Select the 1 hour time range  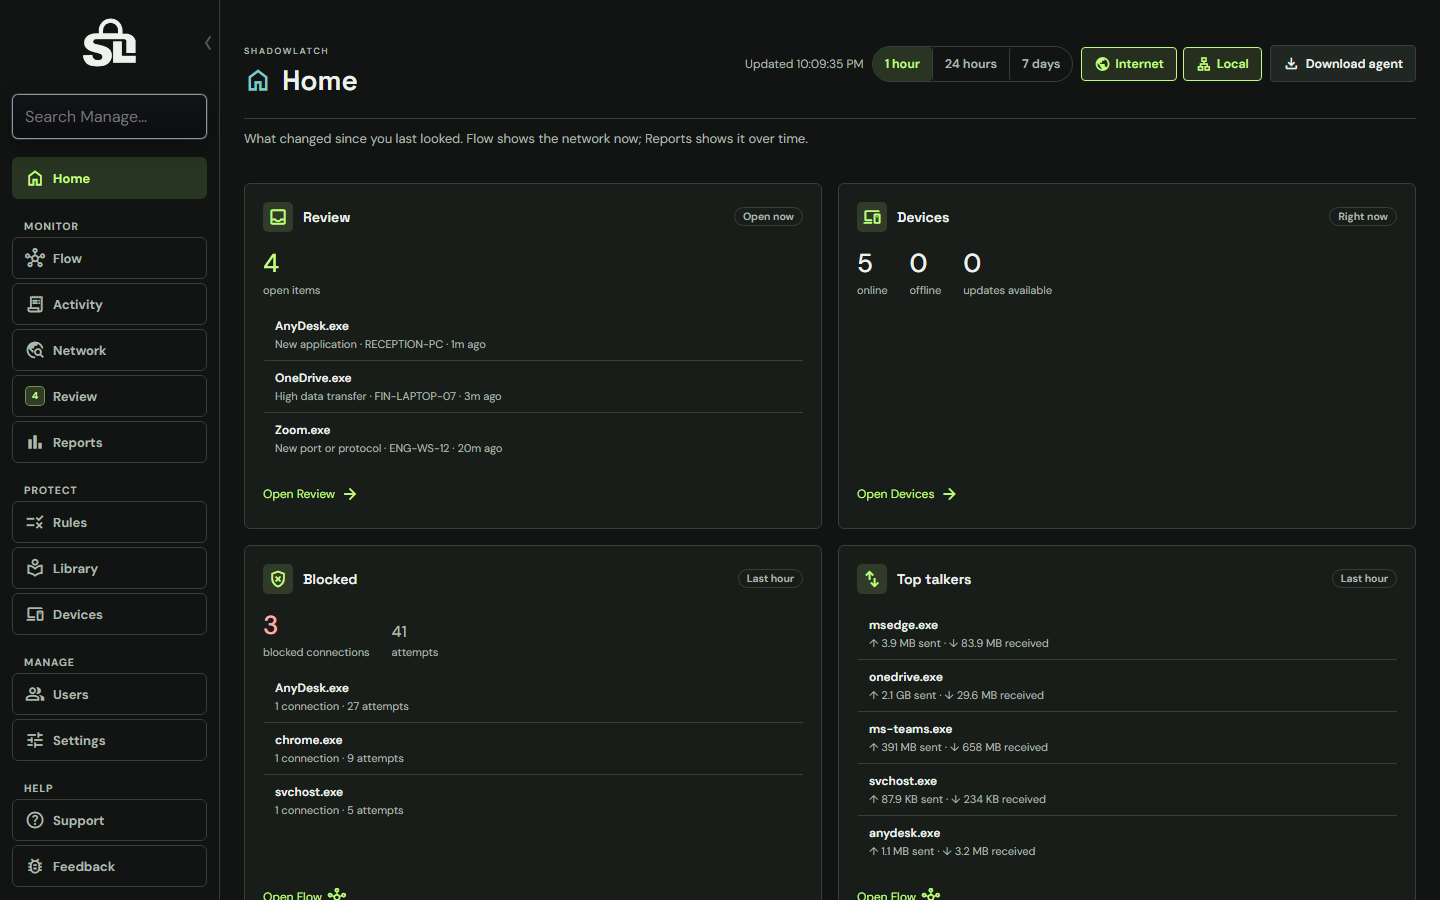[x=902, y=64]
